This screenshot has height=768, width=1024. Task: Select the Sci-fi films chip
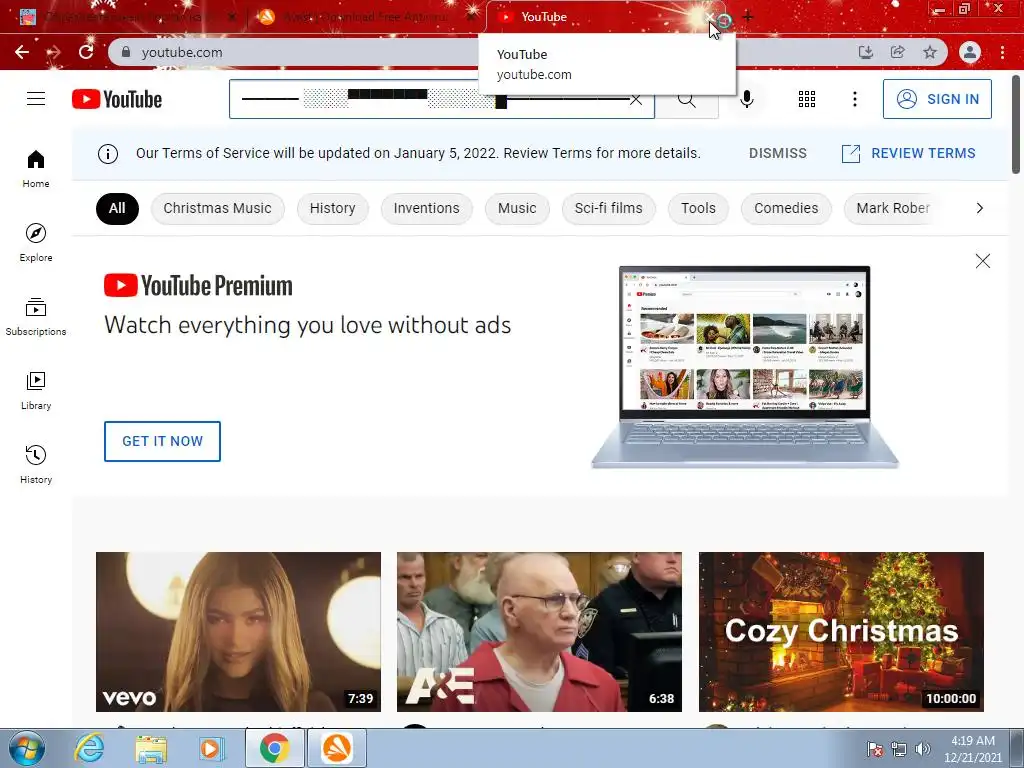[609, 208]
